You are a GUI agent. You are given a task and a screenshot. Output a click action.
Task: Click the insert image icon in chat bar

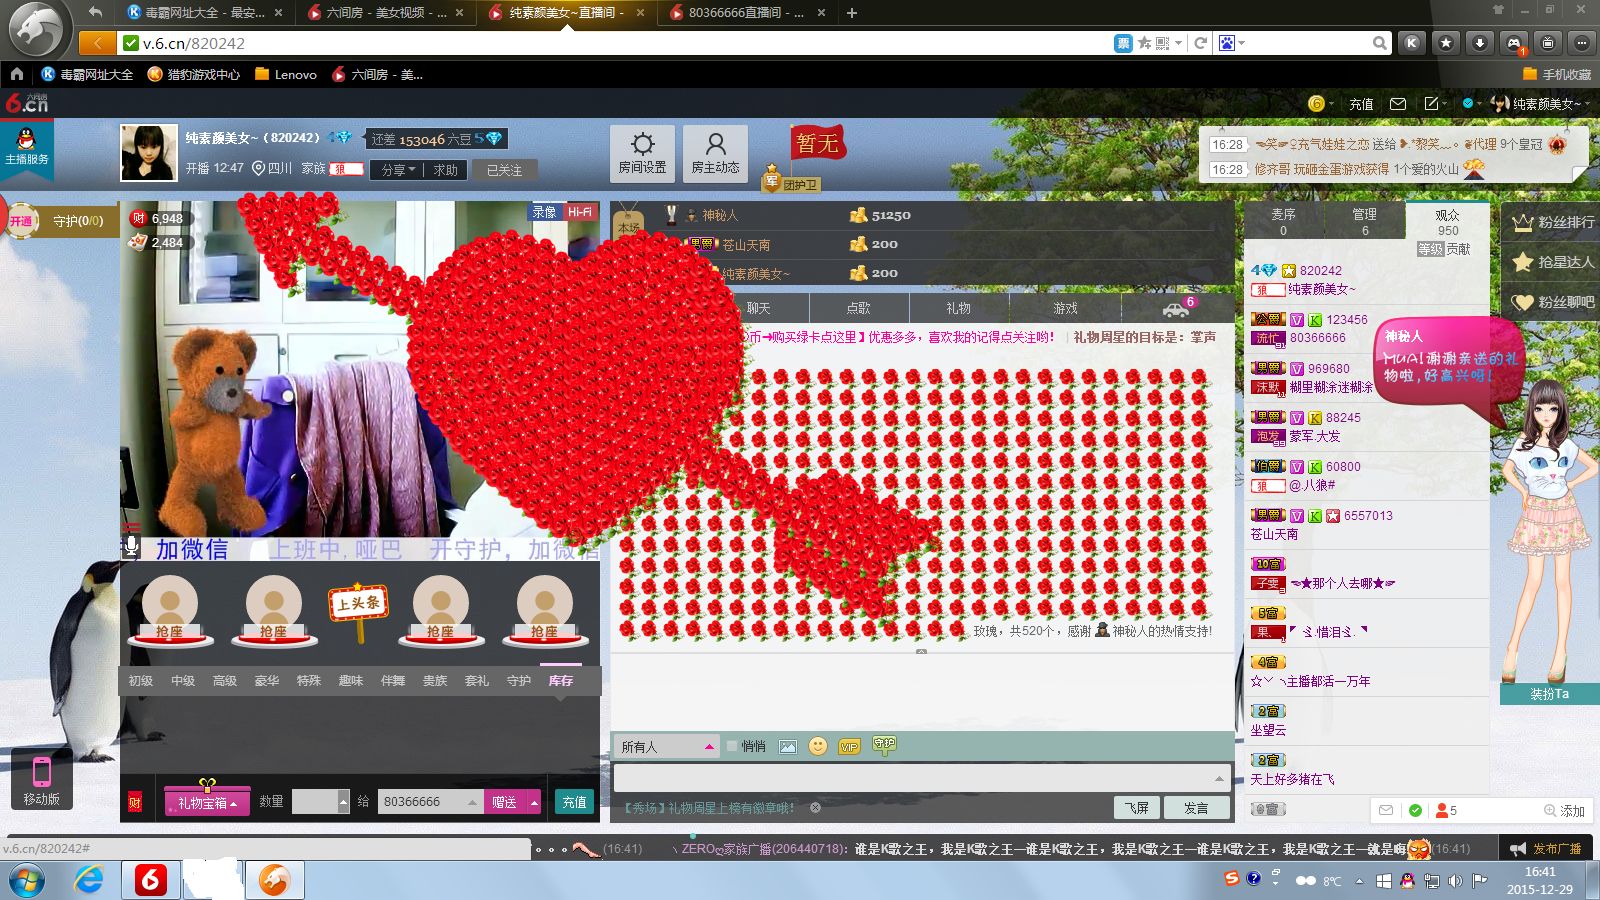click(788, 747)
